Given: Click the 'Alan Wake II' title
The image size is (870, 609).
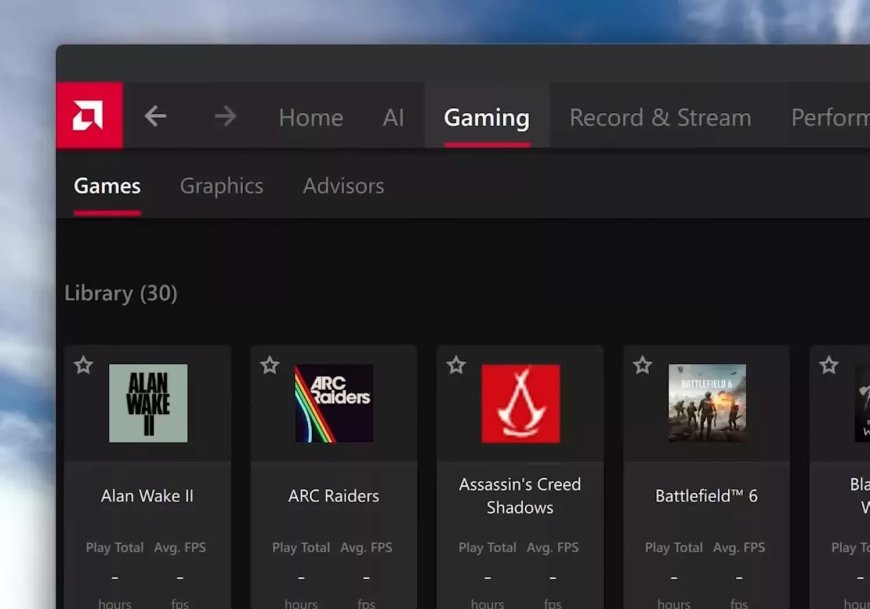Looking at the screenshot, I should point(148,495).
